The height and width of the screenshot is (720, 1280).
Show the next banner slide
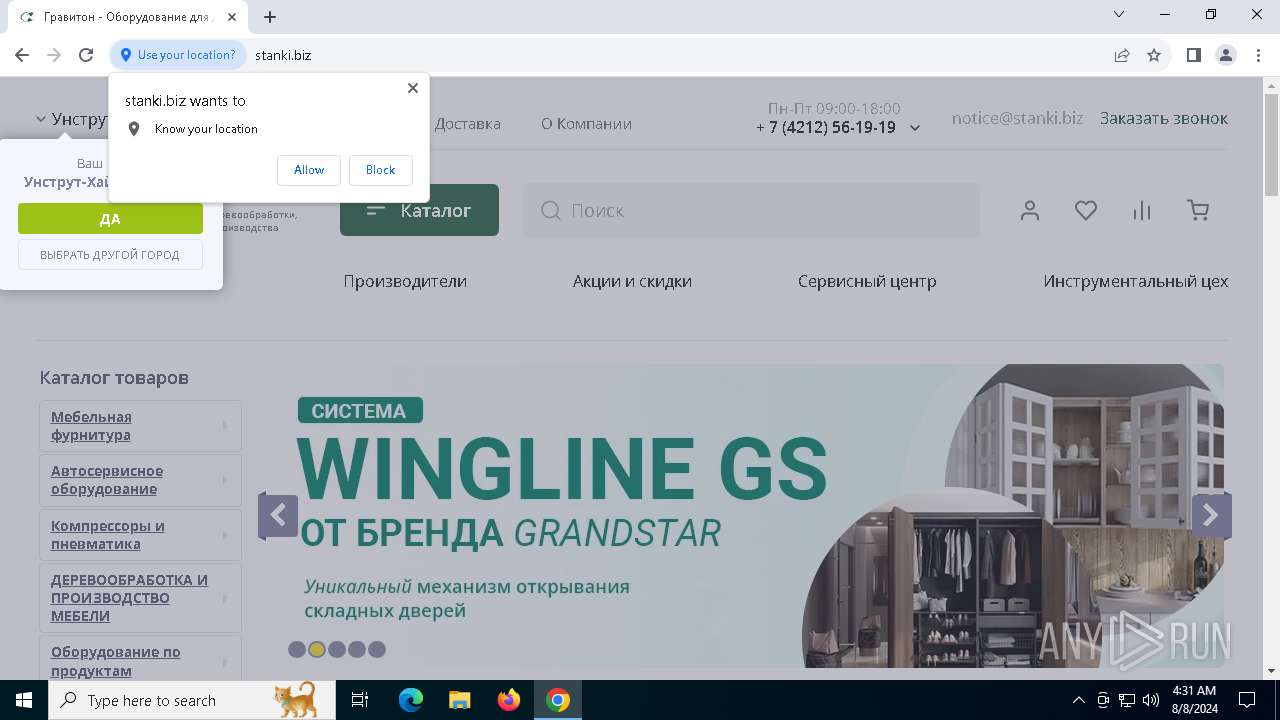coord(1210,516)
